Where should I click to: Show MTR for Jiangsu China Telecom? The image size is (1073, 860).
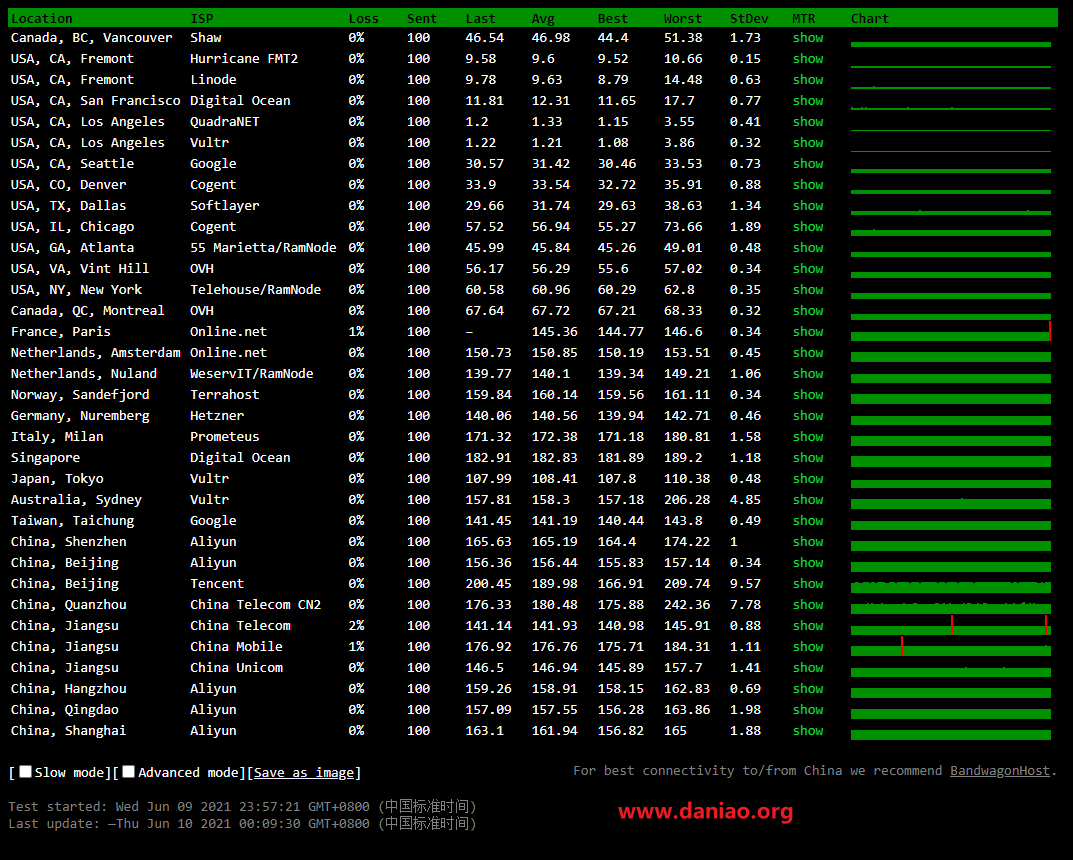click(x=807, y=625)
